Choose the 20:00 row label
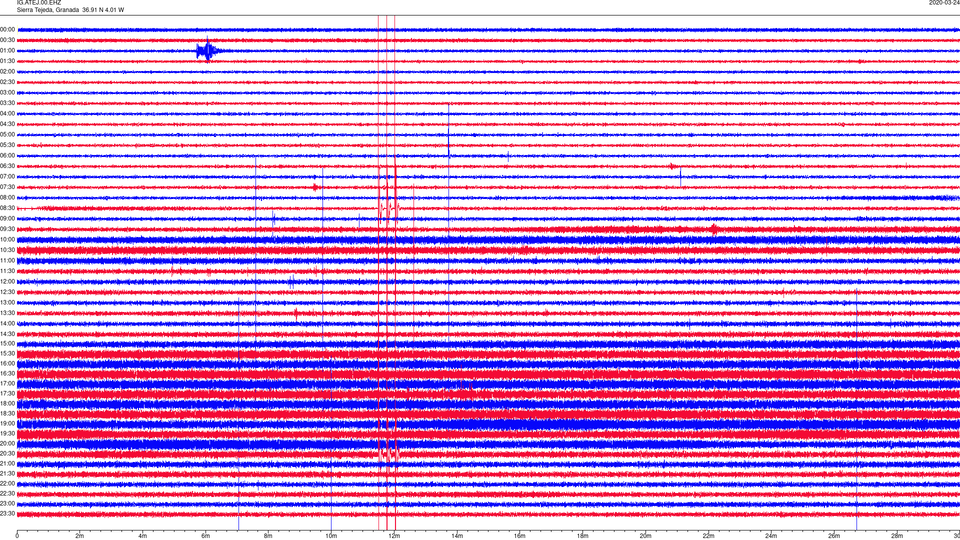 (8, 443)
